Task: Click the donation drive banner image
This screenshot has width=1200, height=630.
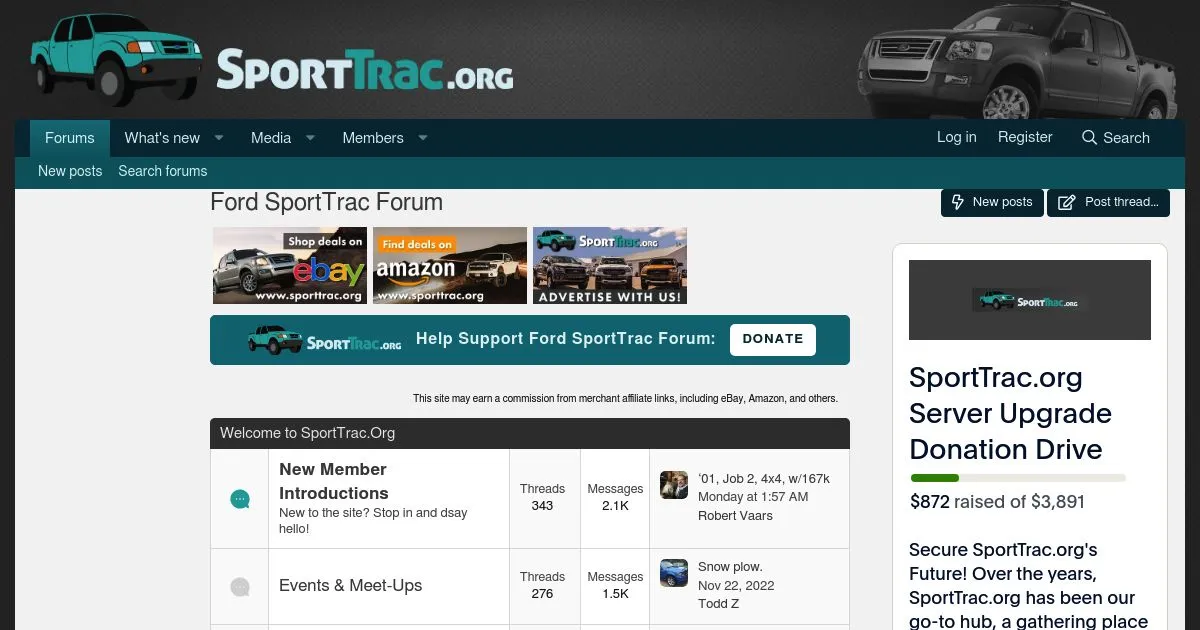Action: (x=1030, y=300)
